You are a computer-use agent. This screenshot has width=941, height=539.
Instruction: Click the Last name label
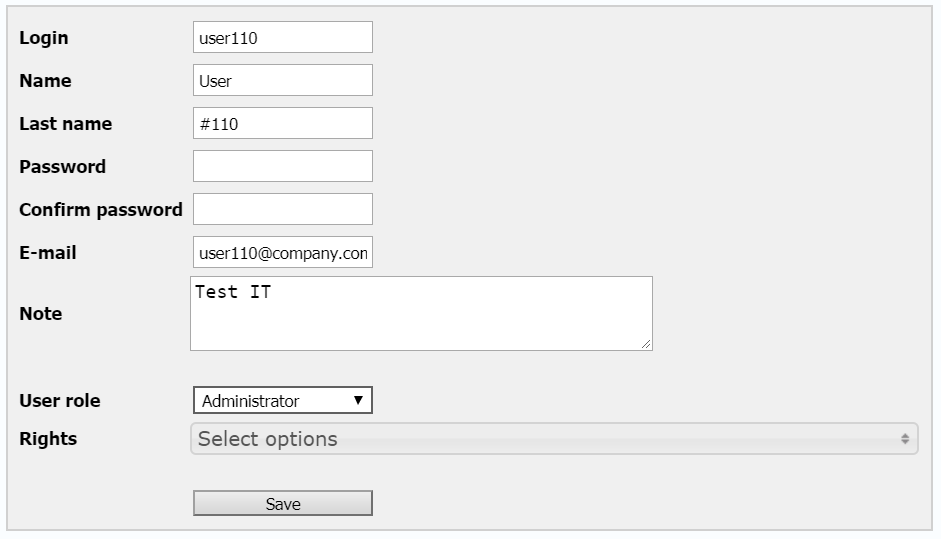click(x=65, y=124)
